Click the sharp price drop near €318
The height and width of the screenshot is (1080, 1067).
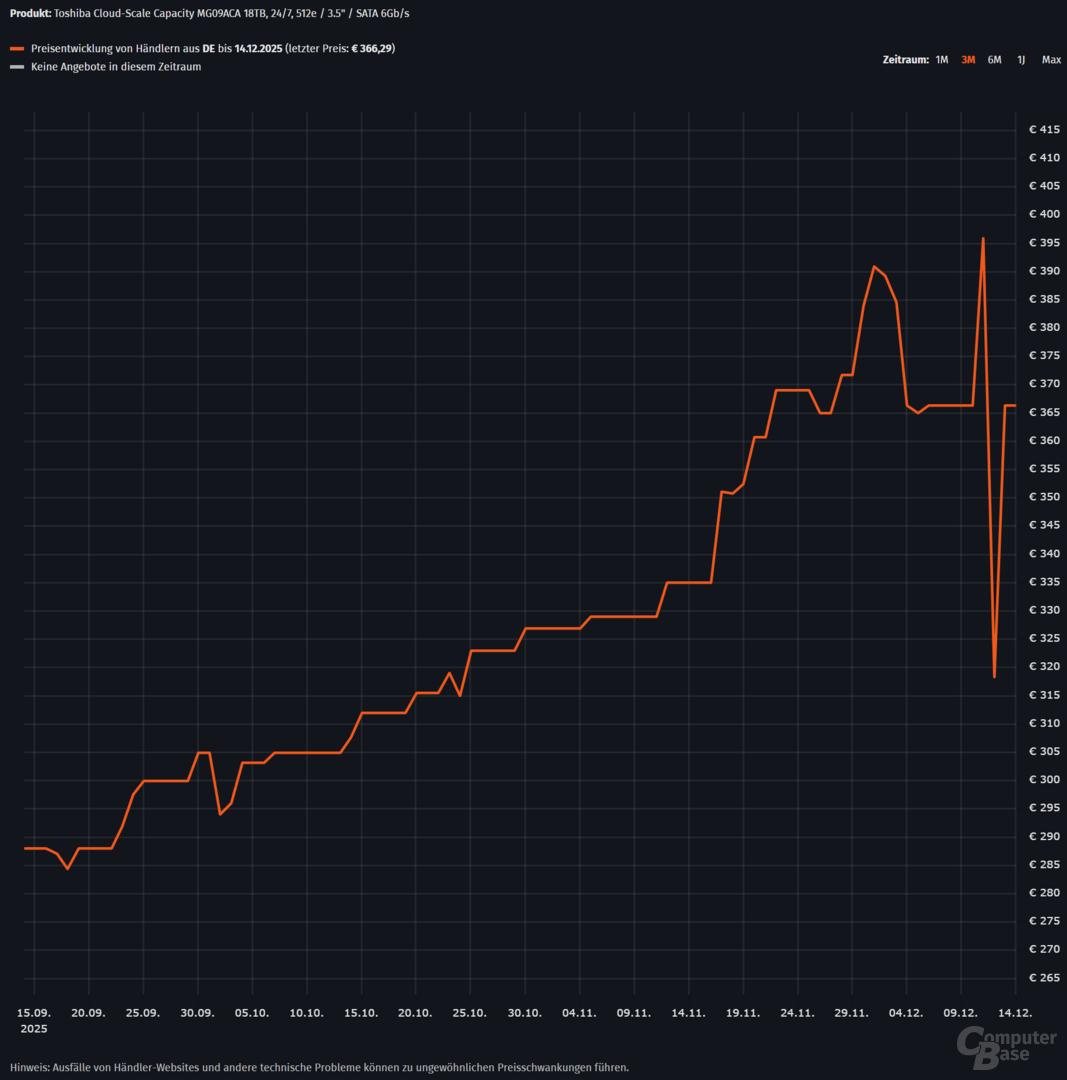click(994, 677)
